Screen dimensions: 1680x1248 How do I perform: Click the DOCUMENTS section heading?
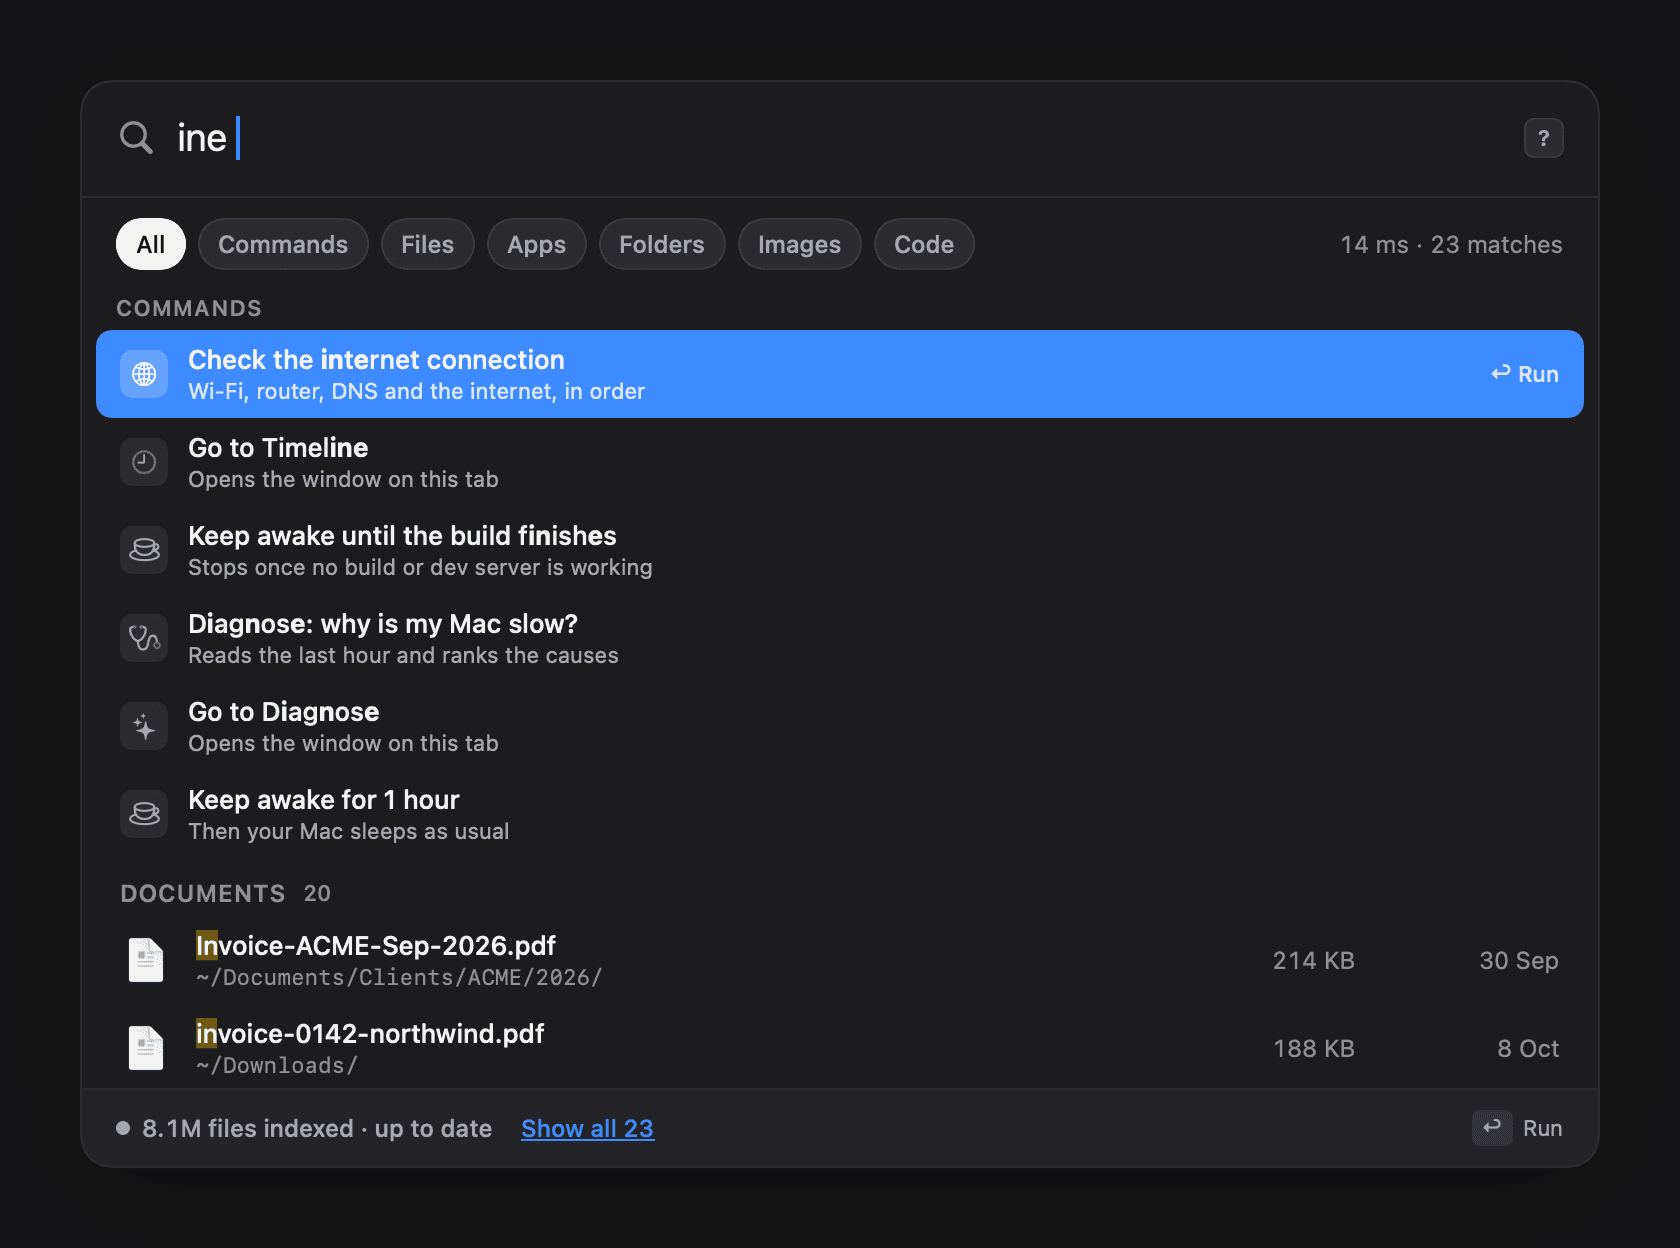[203, 893]
